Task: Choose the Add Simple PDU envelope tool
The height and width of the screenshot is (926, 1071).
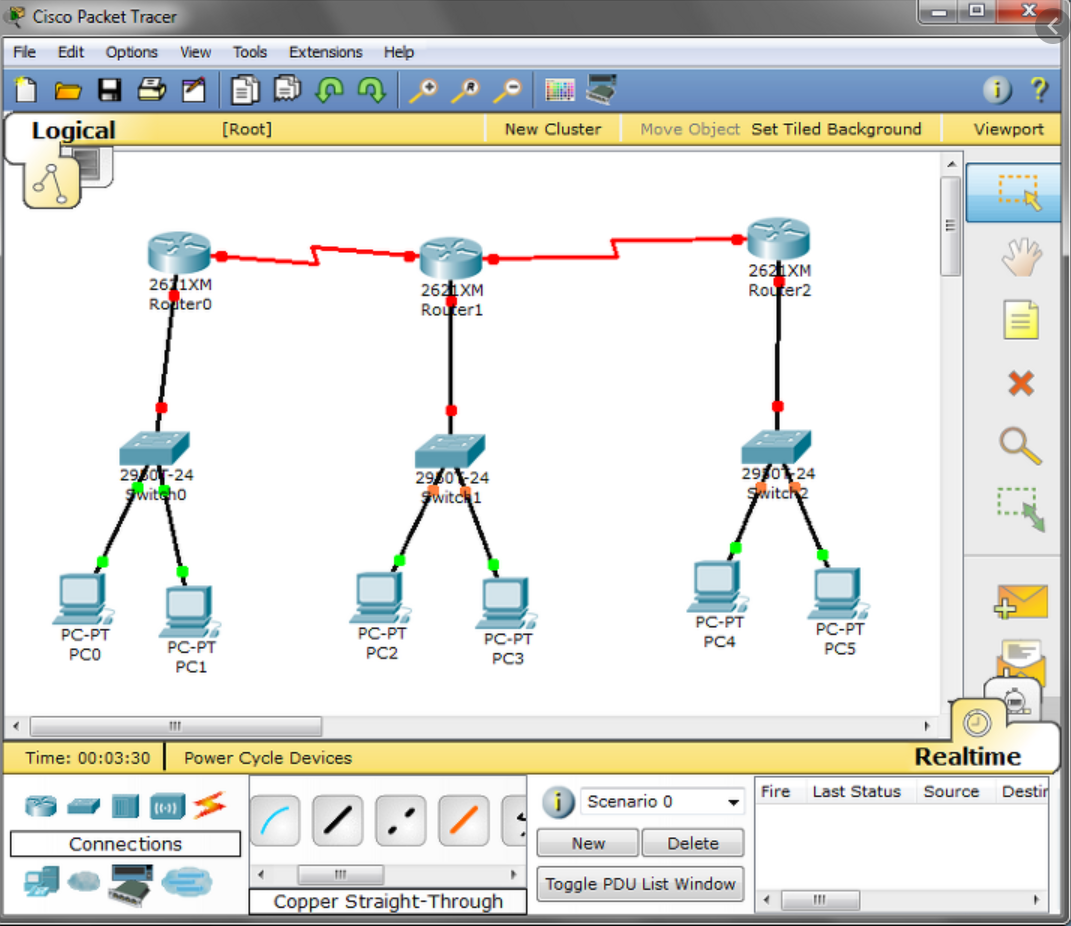Action: pos(1020,602)
